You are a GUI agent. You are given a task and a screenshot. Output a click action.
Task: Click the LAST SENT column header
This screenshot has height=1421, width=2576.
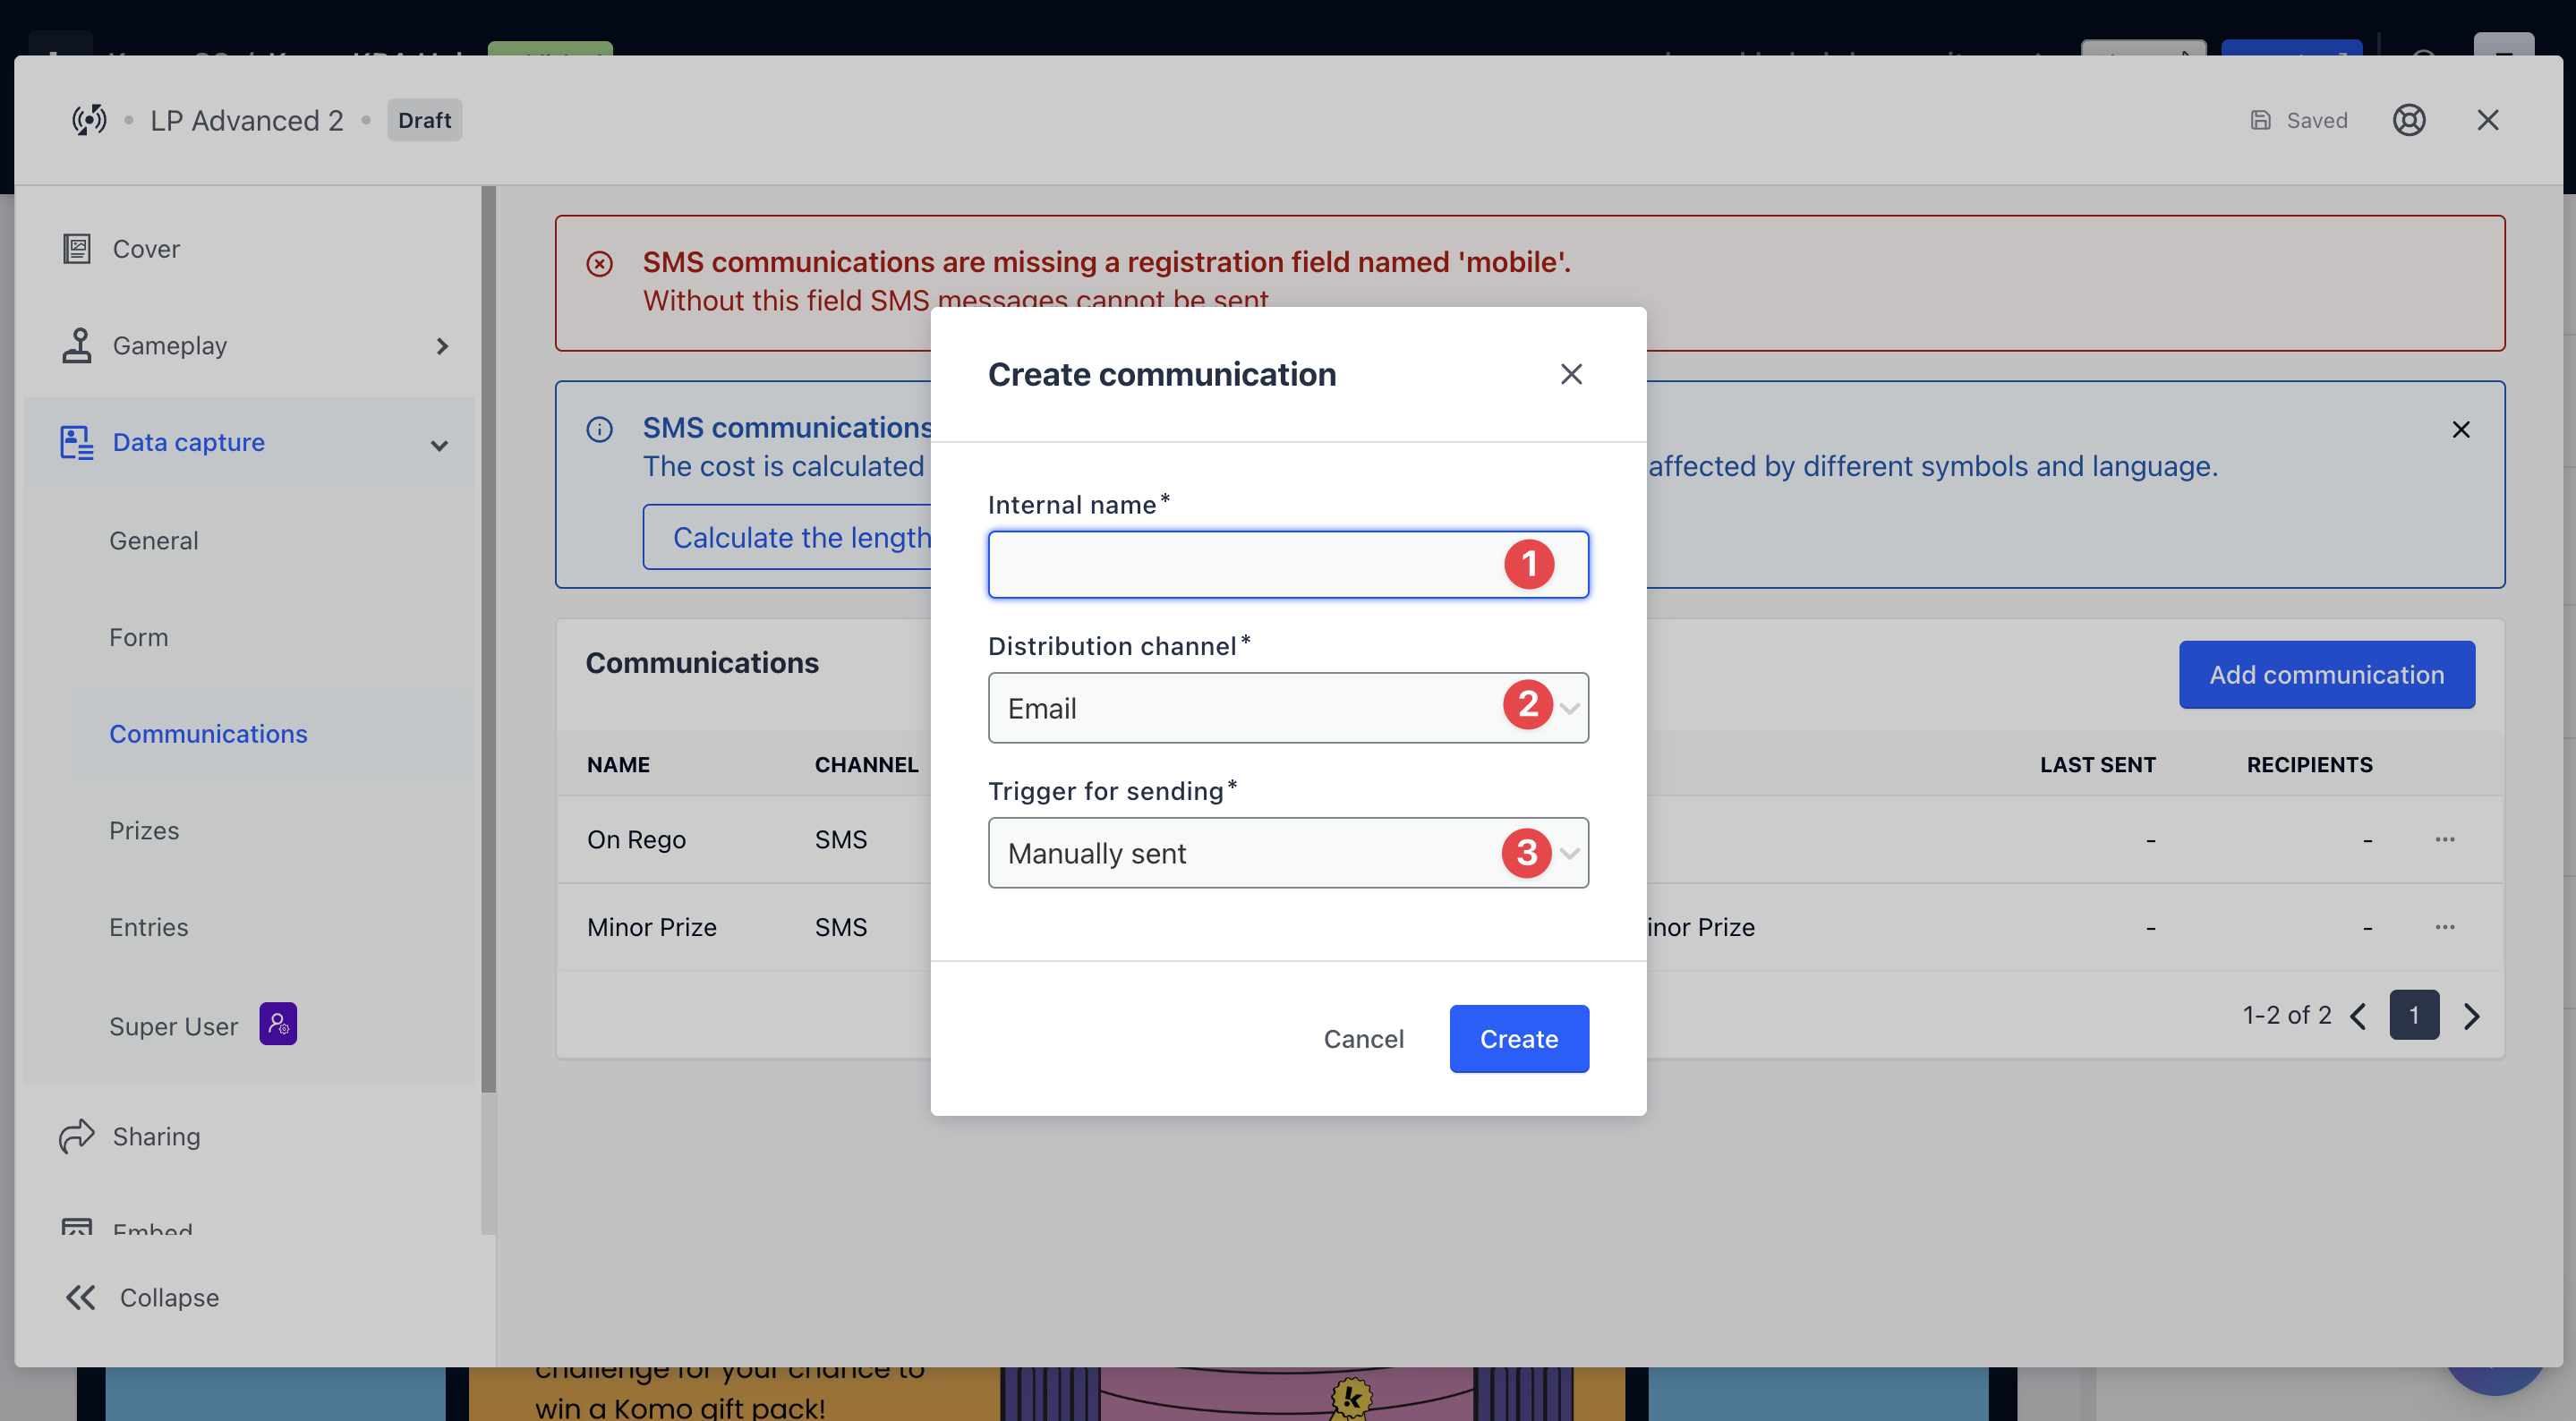[2098, 765]
